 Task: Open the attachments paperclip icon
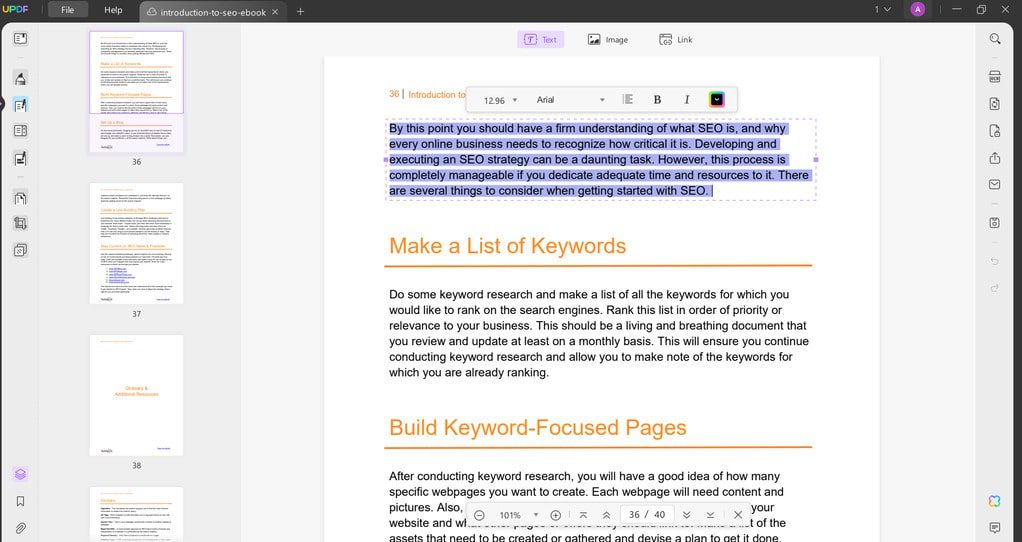(x=20, y=528)
